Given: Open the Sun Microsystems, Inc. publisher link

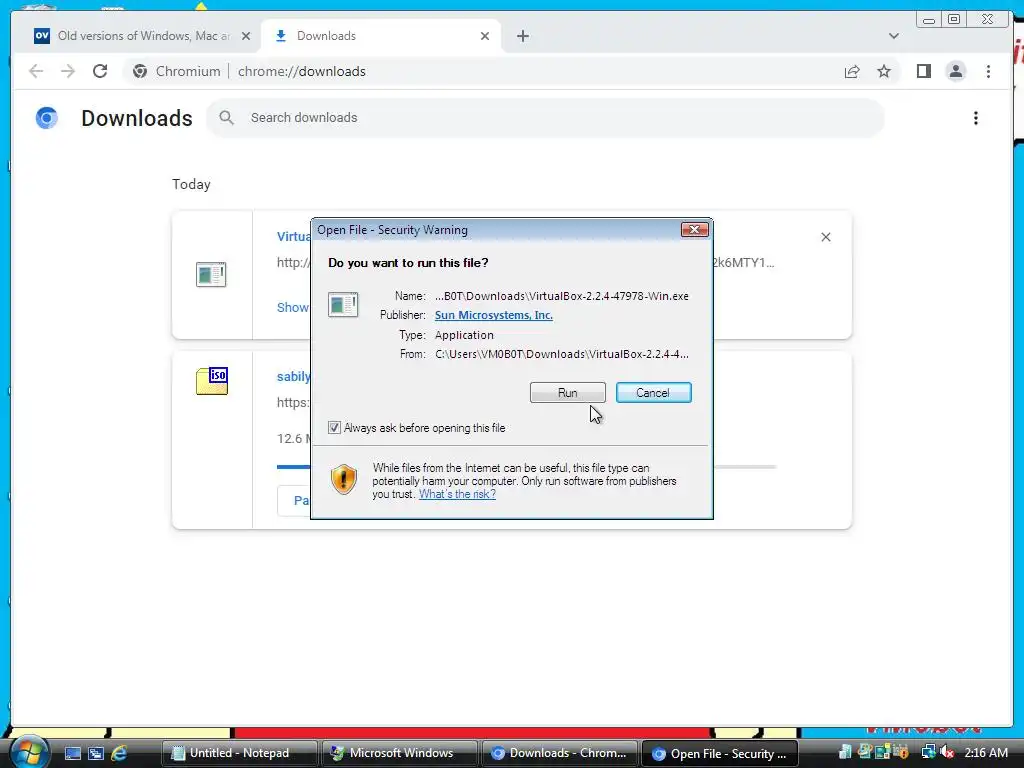Looking at the screenshot, I should [x=494, y=315].
